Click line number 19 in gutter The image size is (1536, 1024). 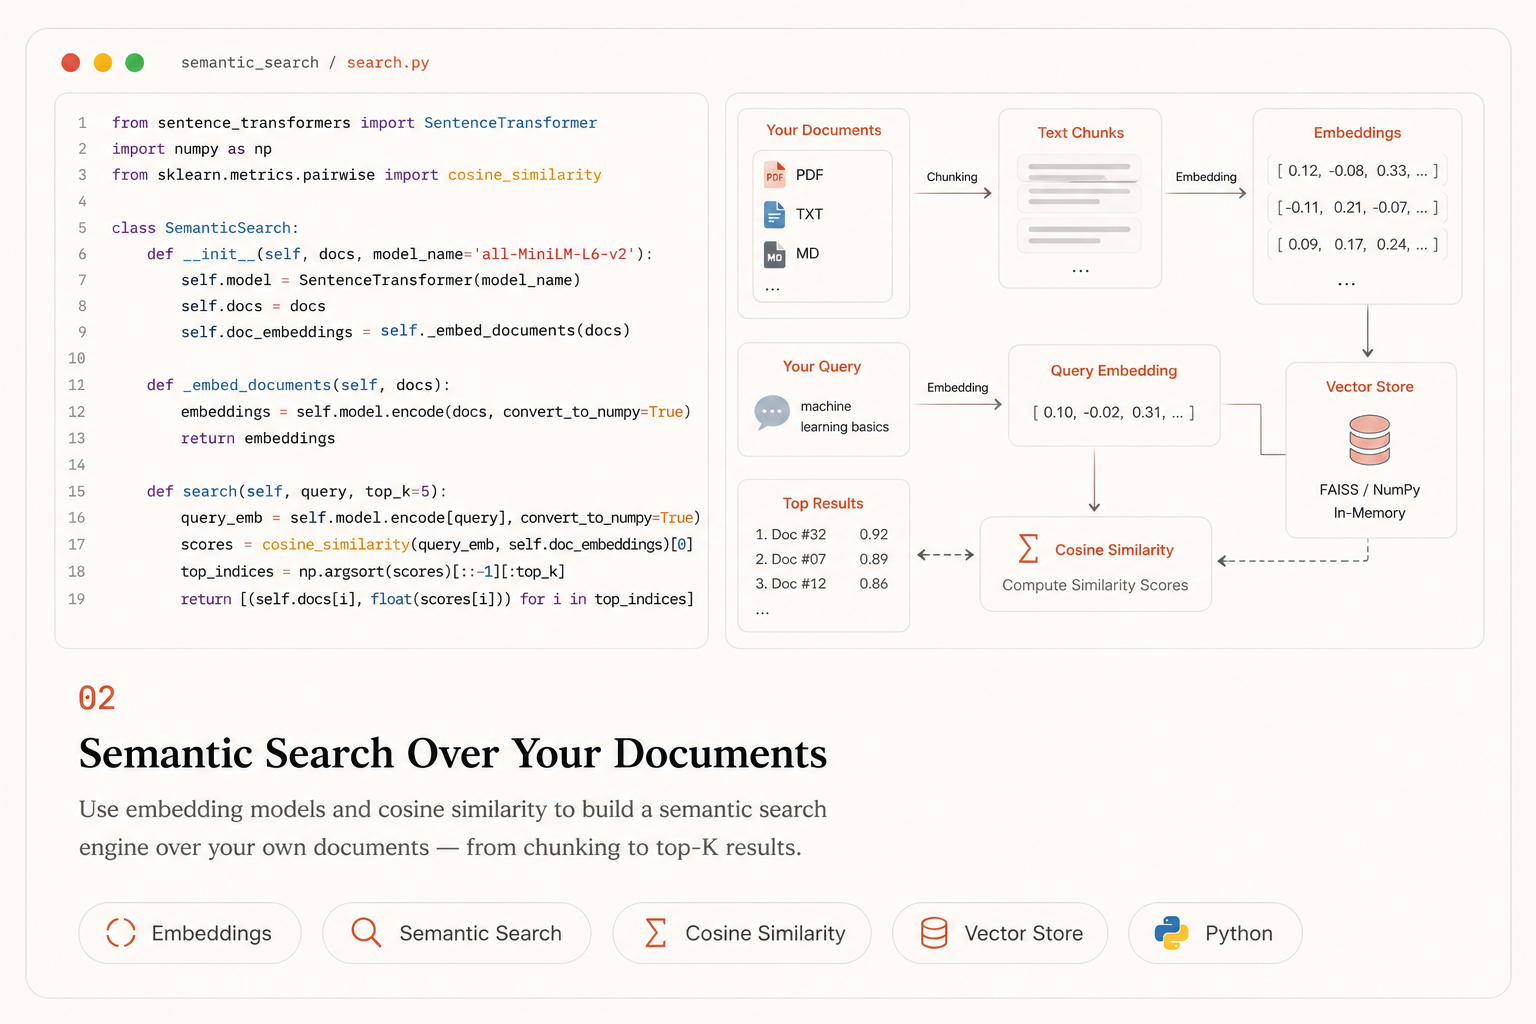[77, 599]
